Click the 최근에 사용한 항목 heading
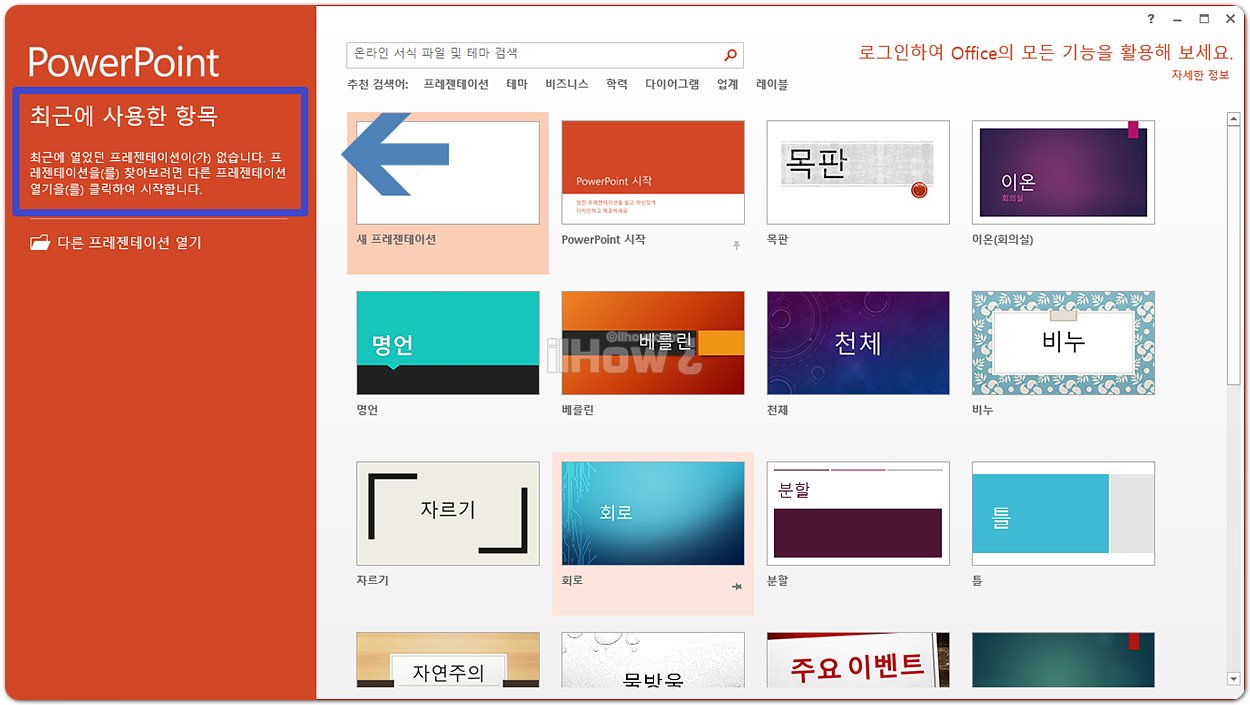The width and height of the screenshot is (1250, 705). tap(124, 116)
